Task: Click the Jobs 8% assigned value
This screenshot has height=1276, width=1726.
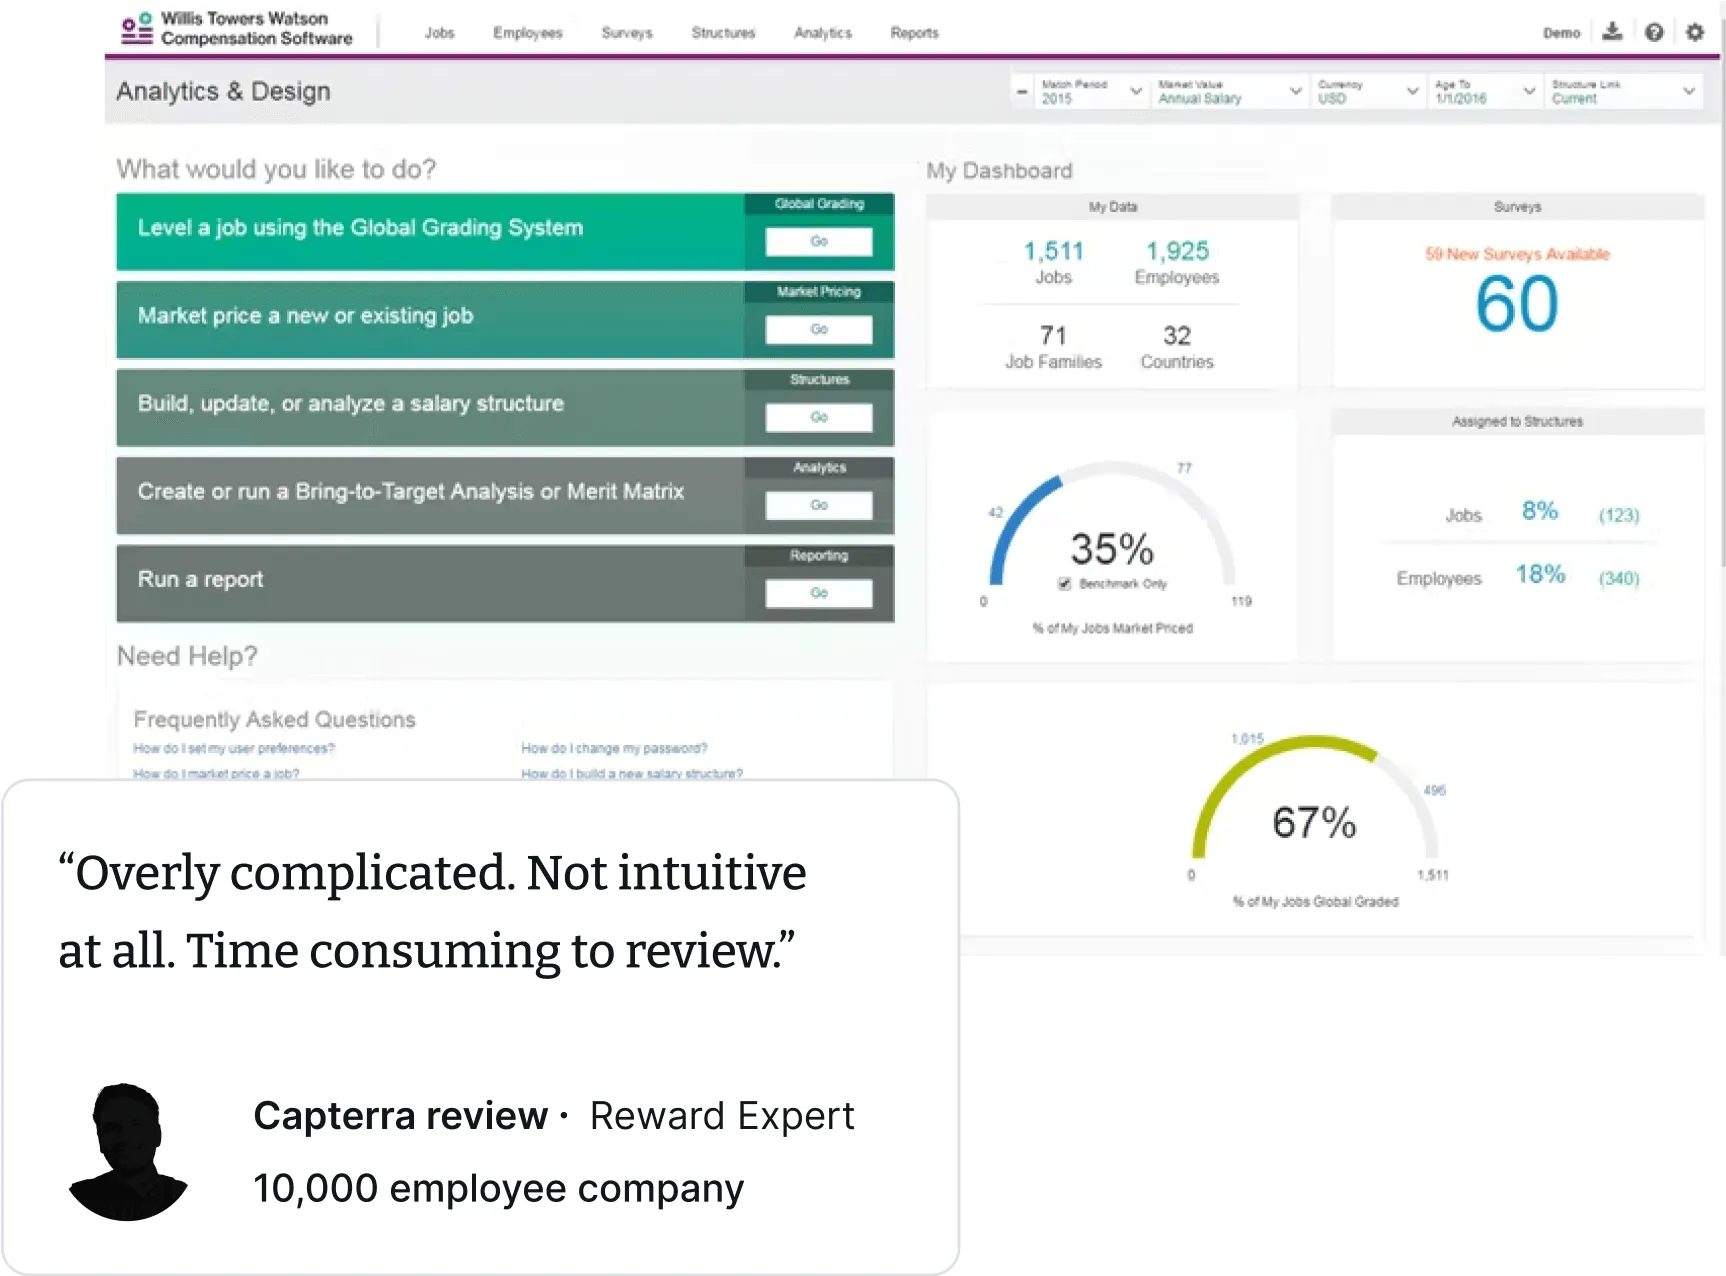Action: coord(1540,511)
